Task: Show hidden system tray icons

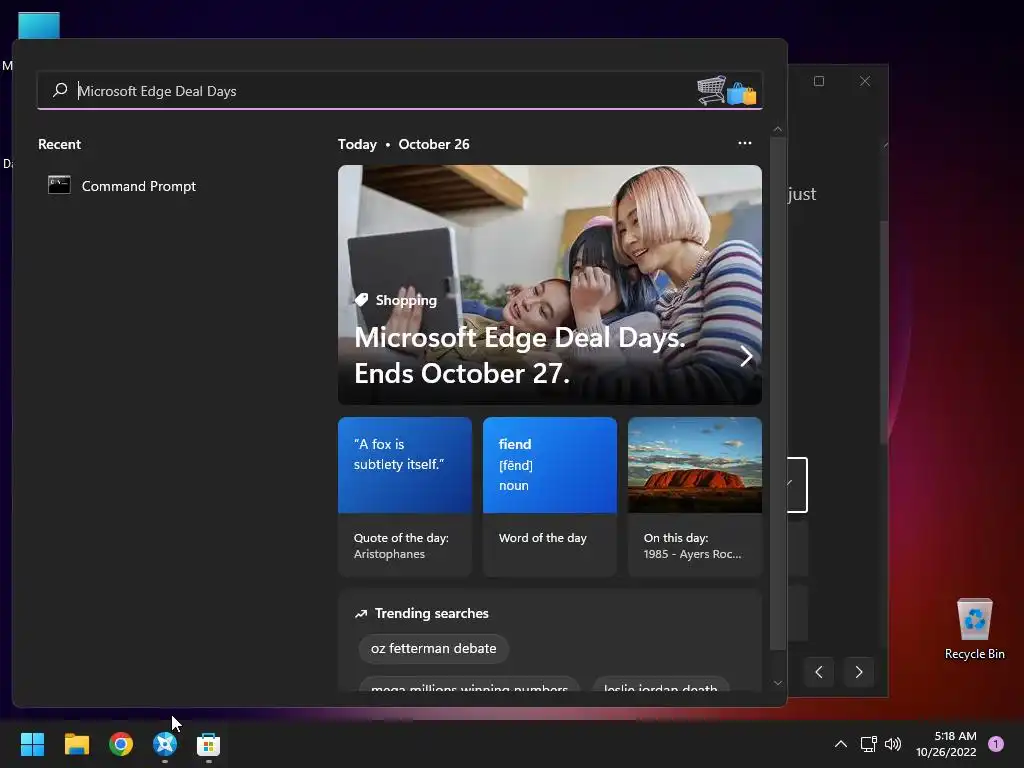Action: (x=841, y=744)
